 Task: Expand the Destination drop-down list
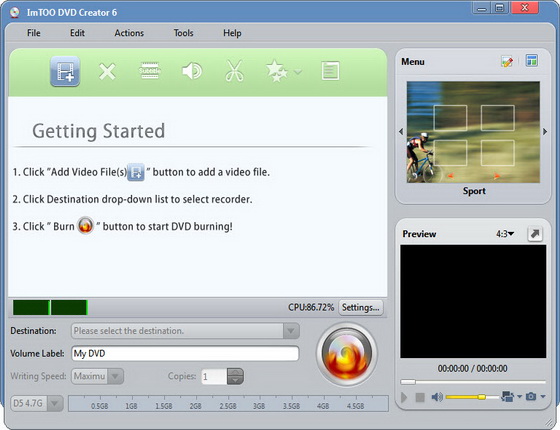click(291, 331)
